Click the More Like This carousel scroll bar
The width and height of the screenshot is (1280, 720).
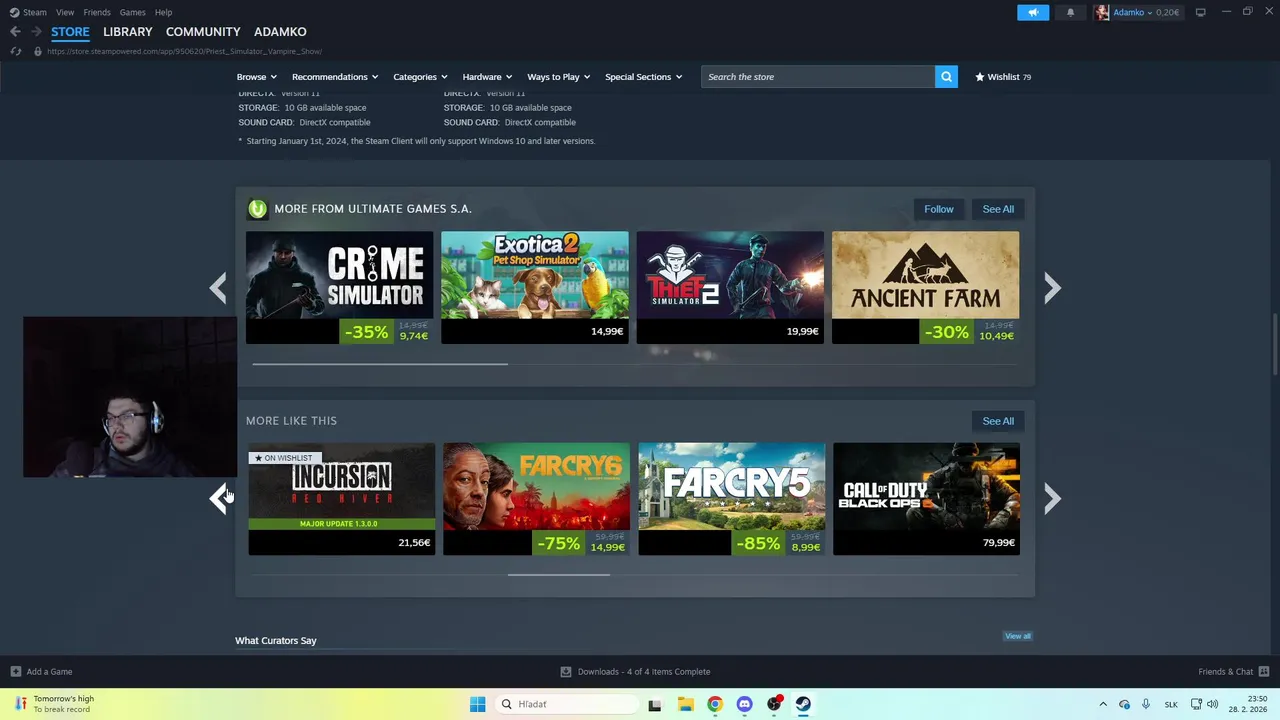click(558, 575)
